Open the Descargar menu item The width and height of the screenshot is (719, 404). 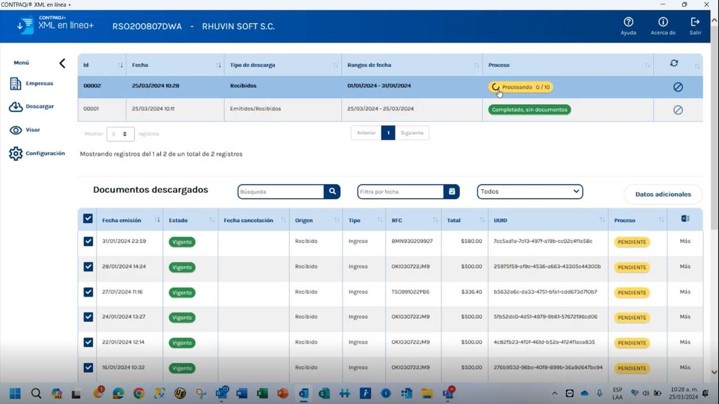coord(31,106)
